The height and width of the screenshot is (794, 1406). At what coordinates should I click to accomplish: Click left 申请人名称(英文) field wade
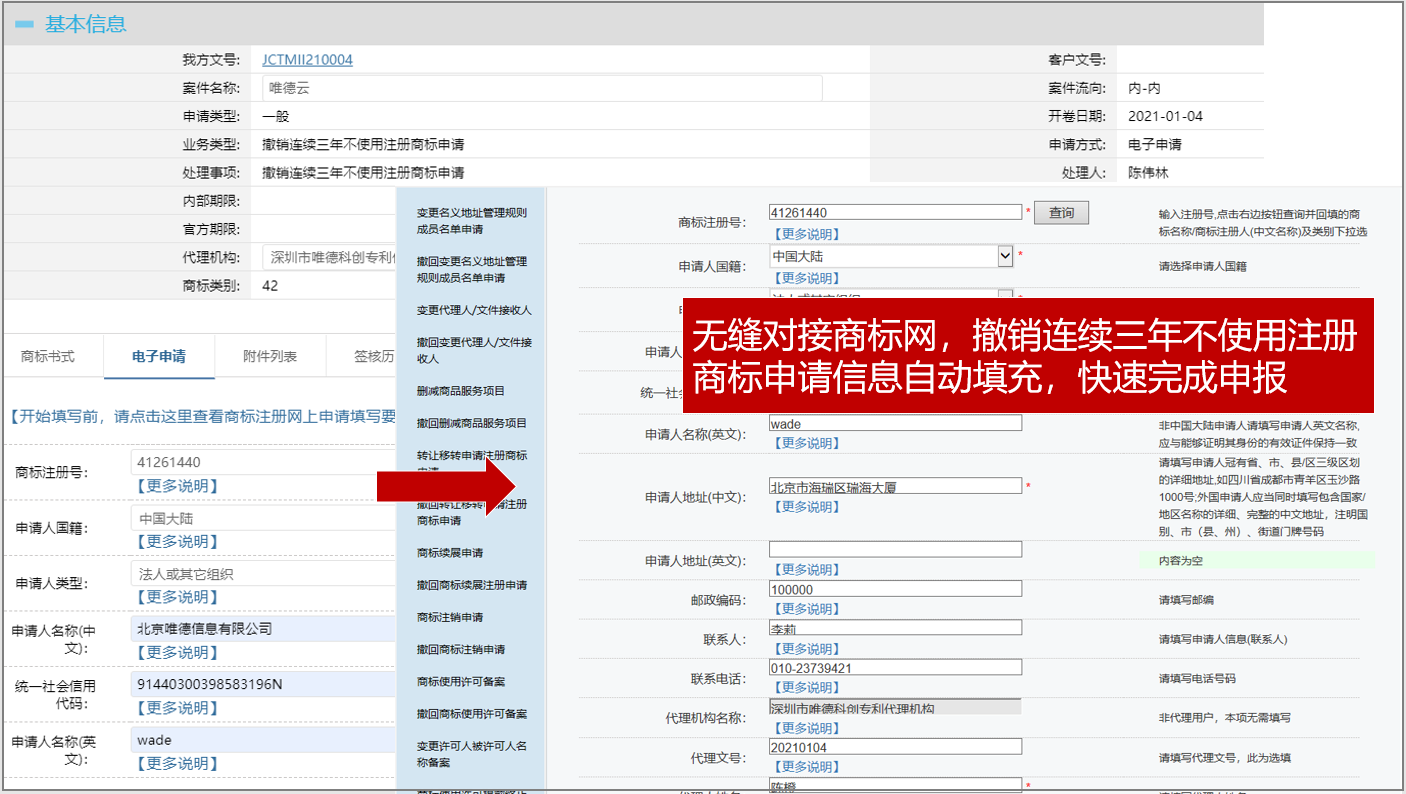[x=264, y=740]
